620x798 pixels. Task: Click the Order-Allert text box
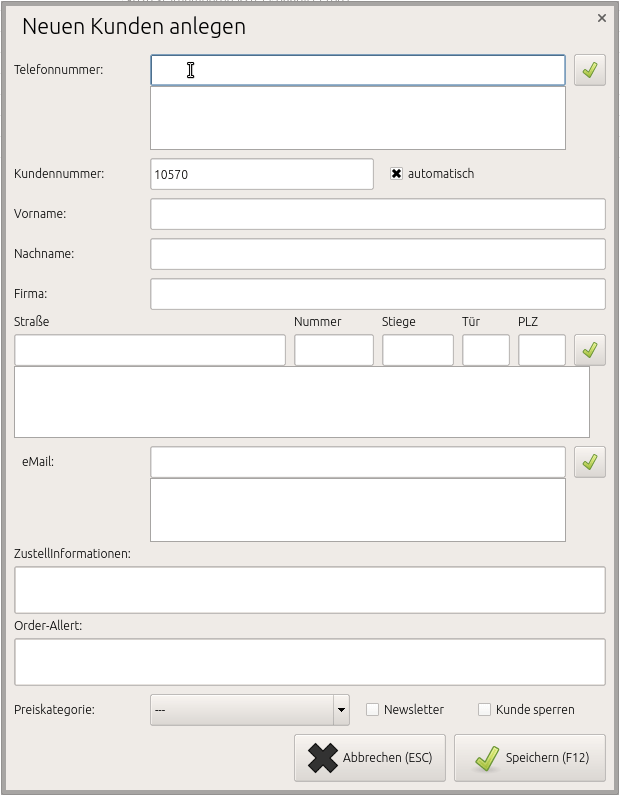pos(309,662)
